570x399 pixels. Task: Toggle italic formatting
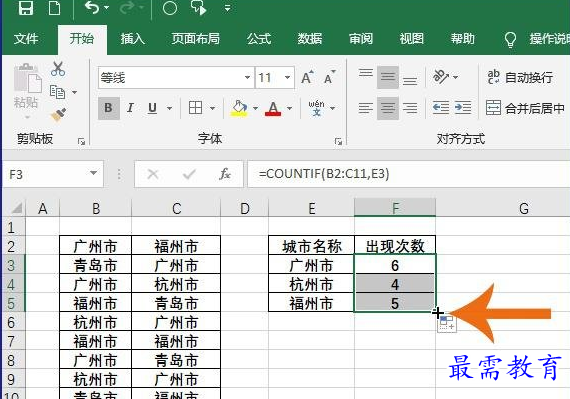[x=130, y=108]
